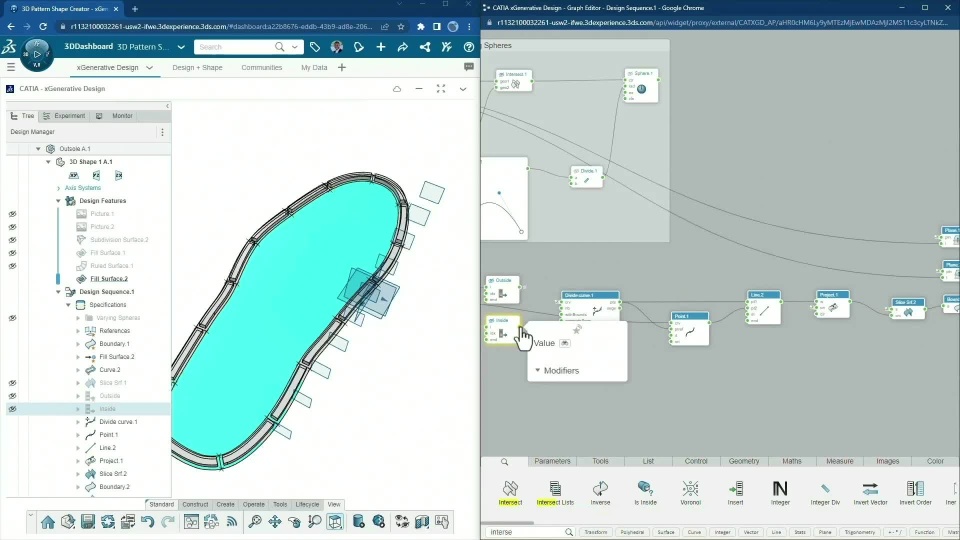Expand the References tree item

tap(78, 331)
